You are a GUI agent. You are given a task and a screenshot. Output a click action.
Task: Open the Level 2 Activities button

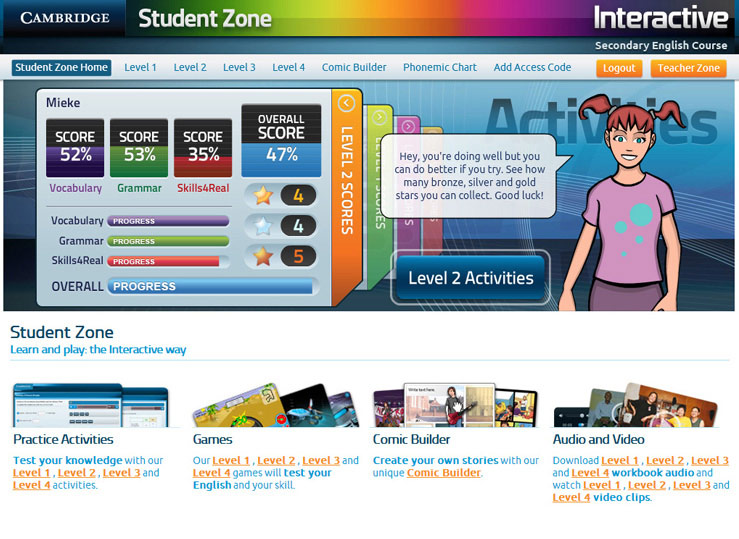pos(470,278)
